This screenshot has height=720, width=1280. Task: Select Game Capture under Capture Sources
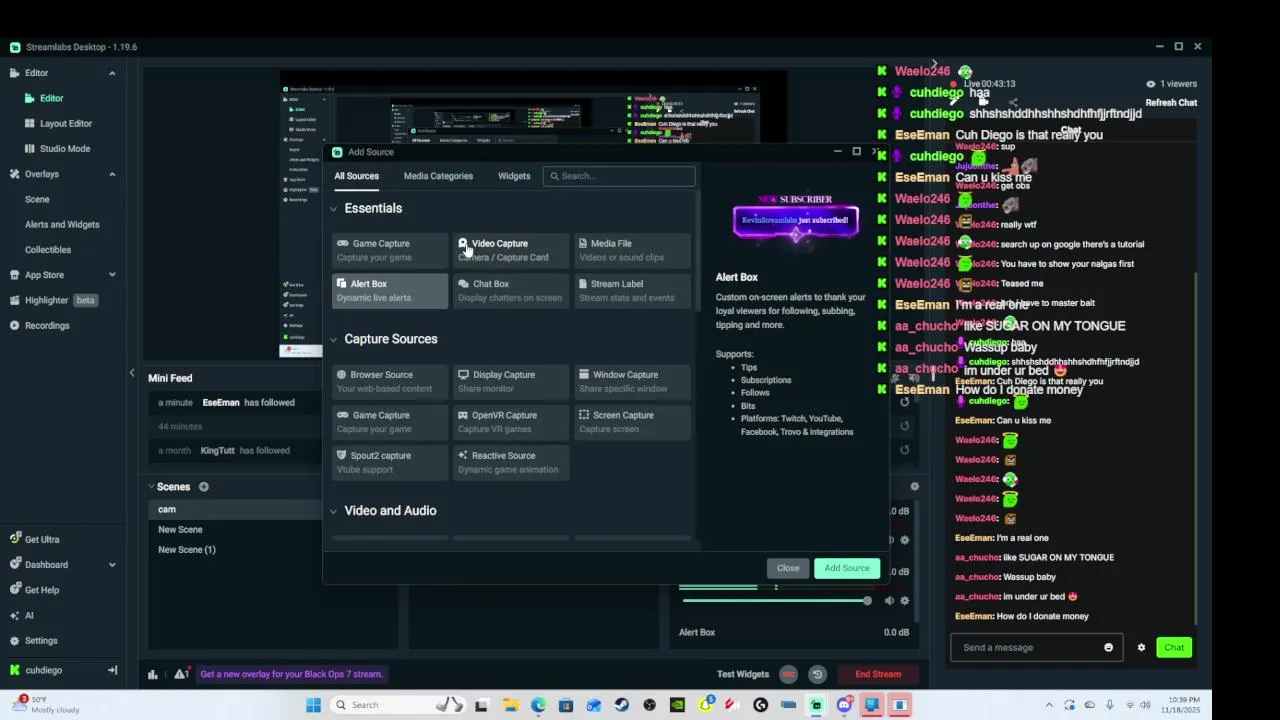point(389,422)
